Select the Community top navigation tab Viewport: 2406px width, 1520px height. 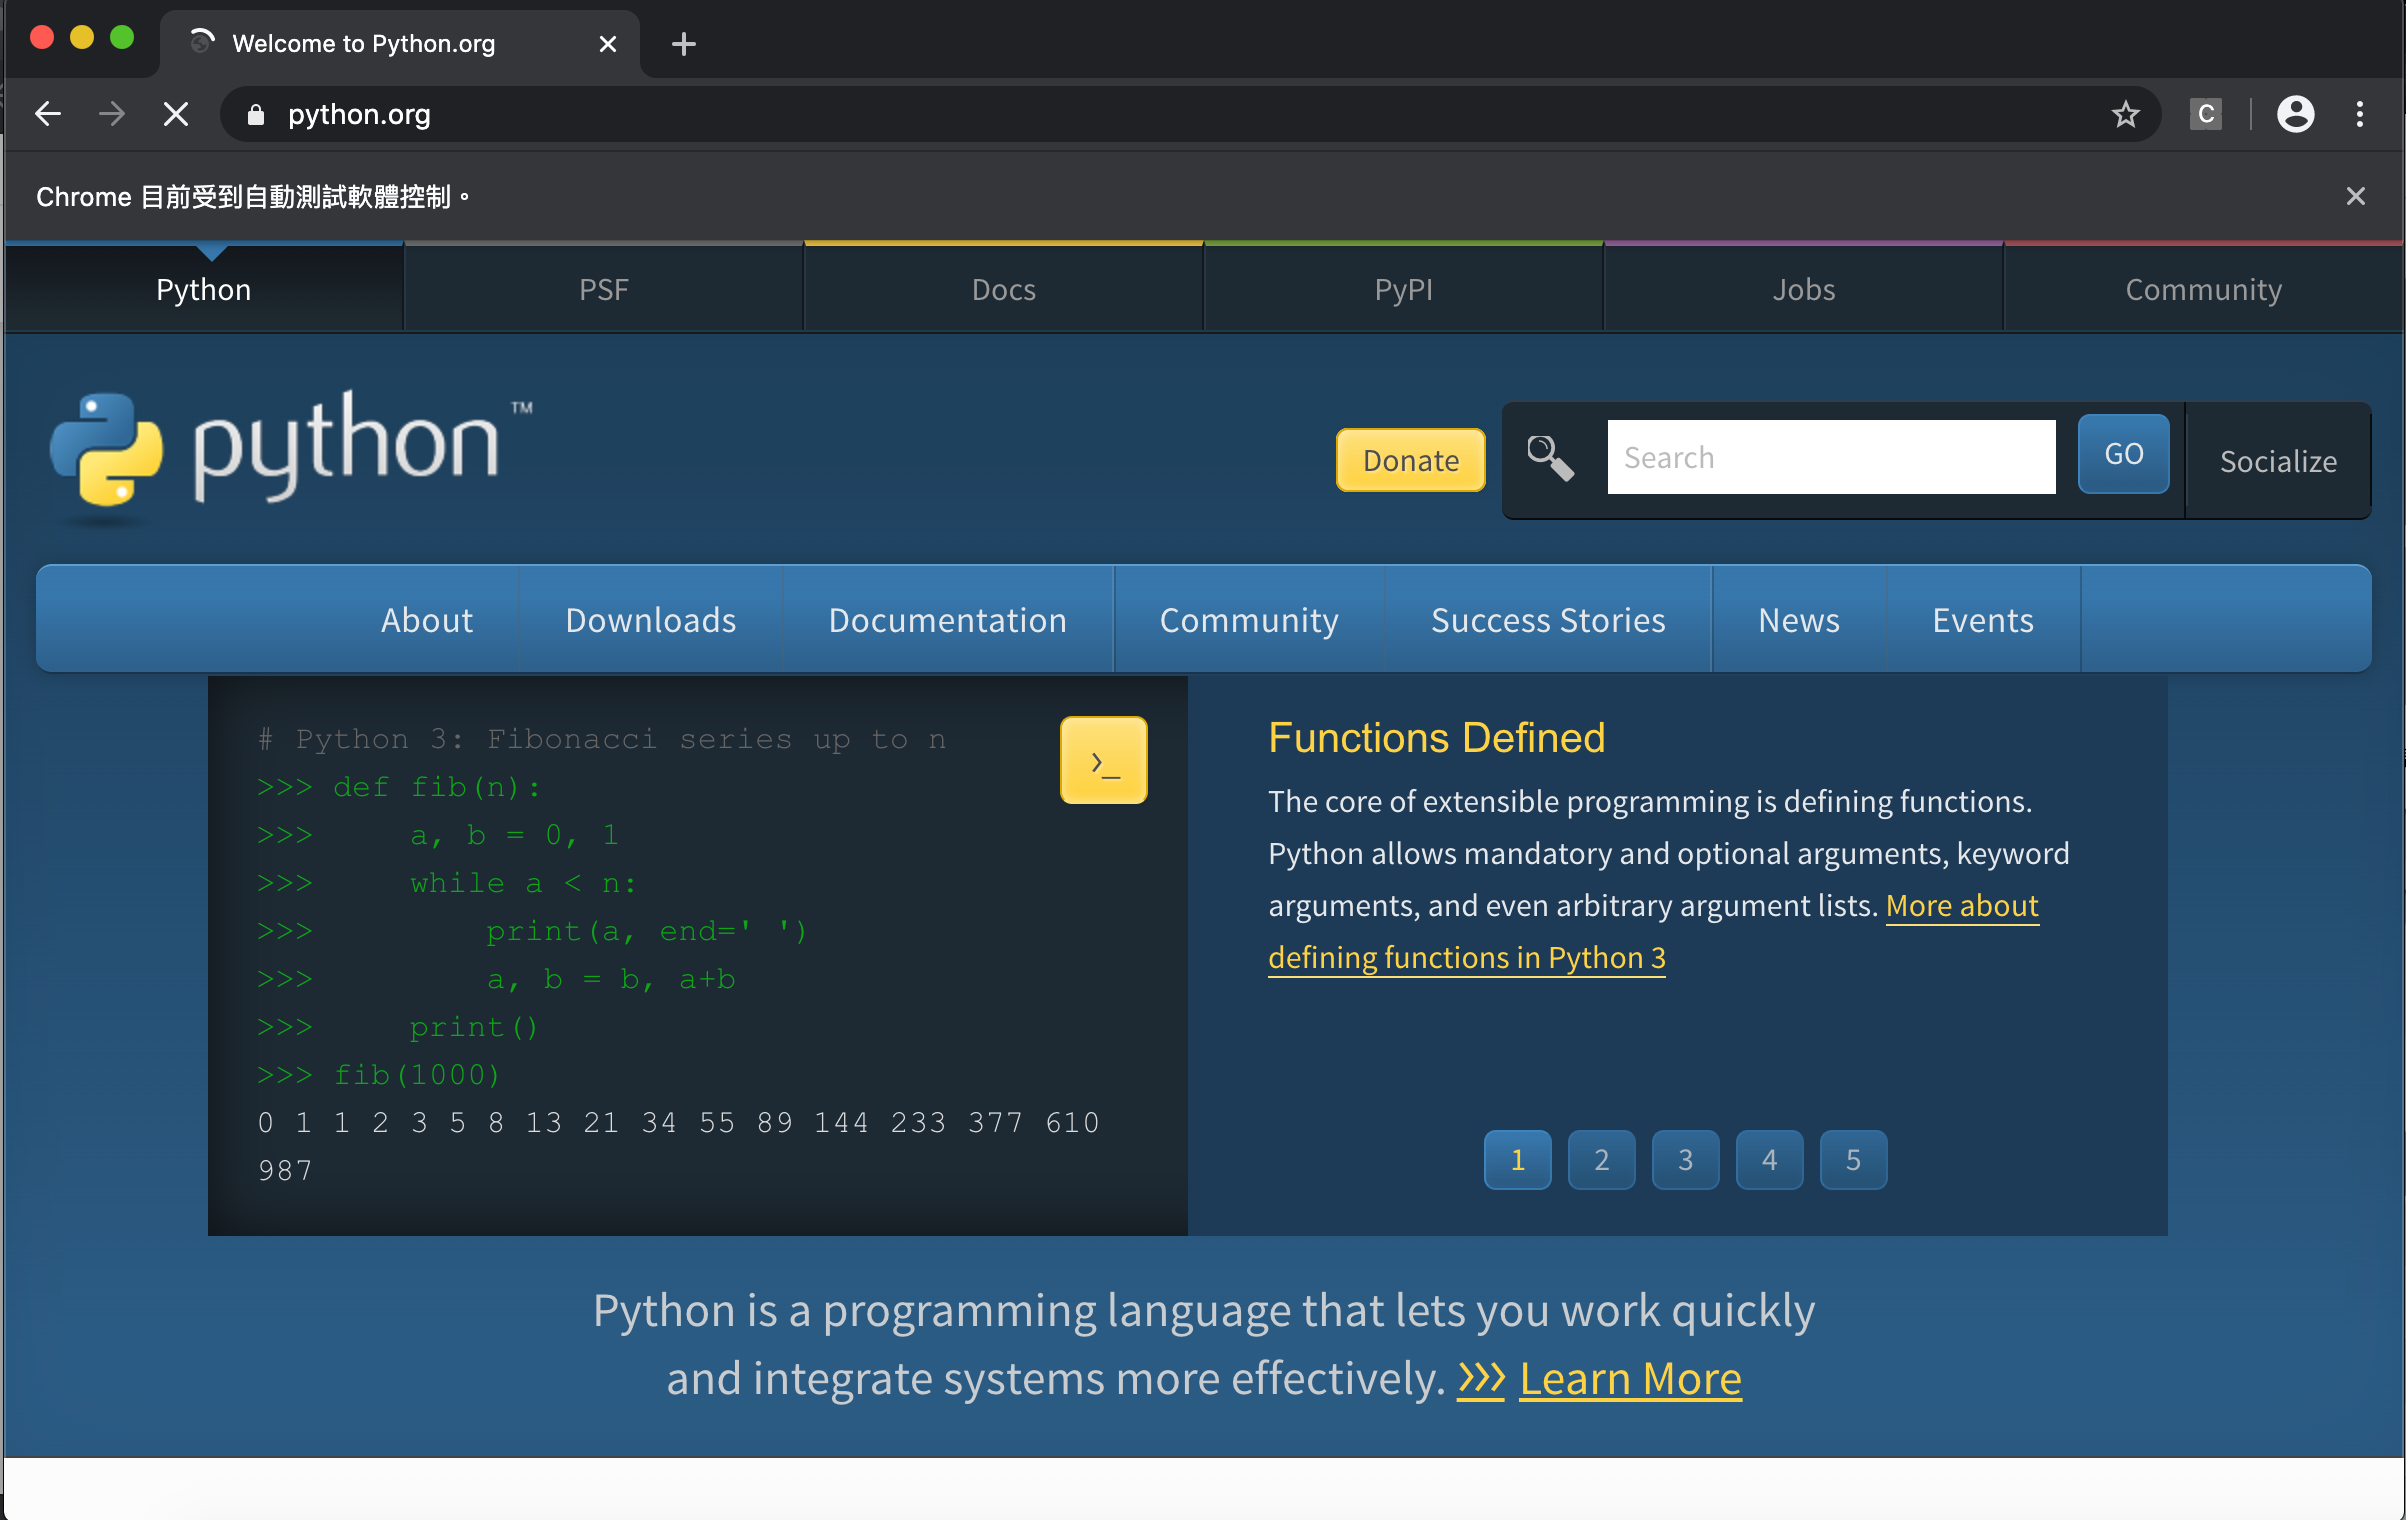pos(2204,289)
